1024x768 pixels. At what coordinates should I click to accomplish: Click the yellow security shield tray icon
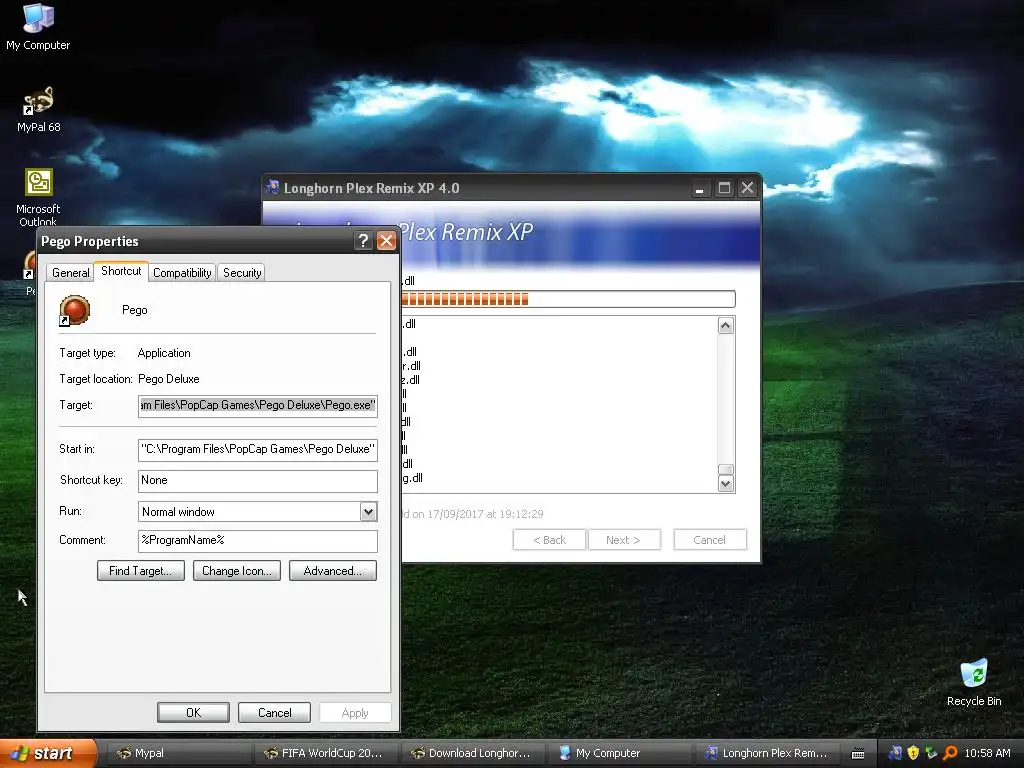913,753
